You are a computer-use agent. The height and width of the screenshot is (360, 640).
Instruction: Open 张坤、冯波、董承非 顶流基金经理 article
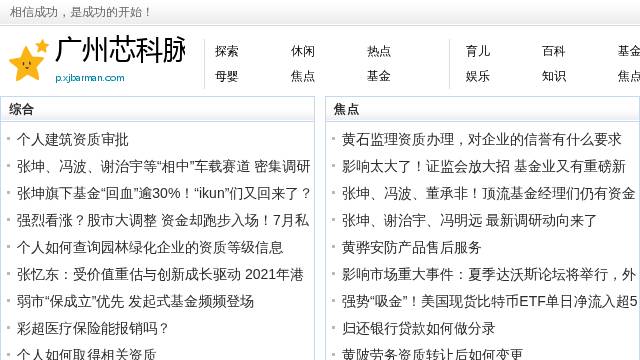pyautogui.click(x=489, y=193)
